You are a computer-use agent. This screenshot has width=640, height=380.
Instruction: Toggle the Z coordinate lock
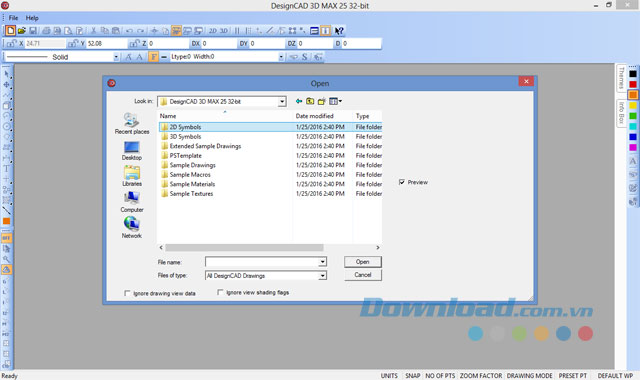134,43
